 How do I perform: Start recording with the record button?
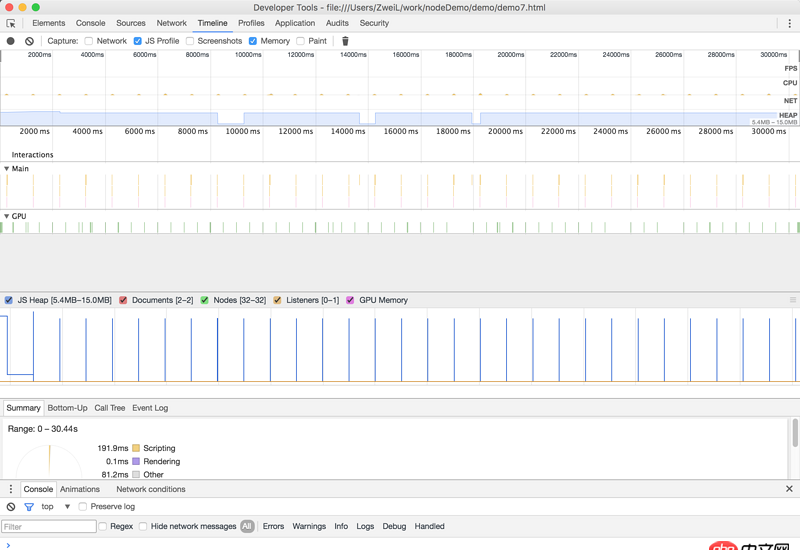11,41
